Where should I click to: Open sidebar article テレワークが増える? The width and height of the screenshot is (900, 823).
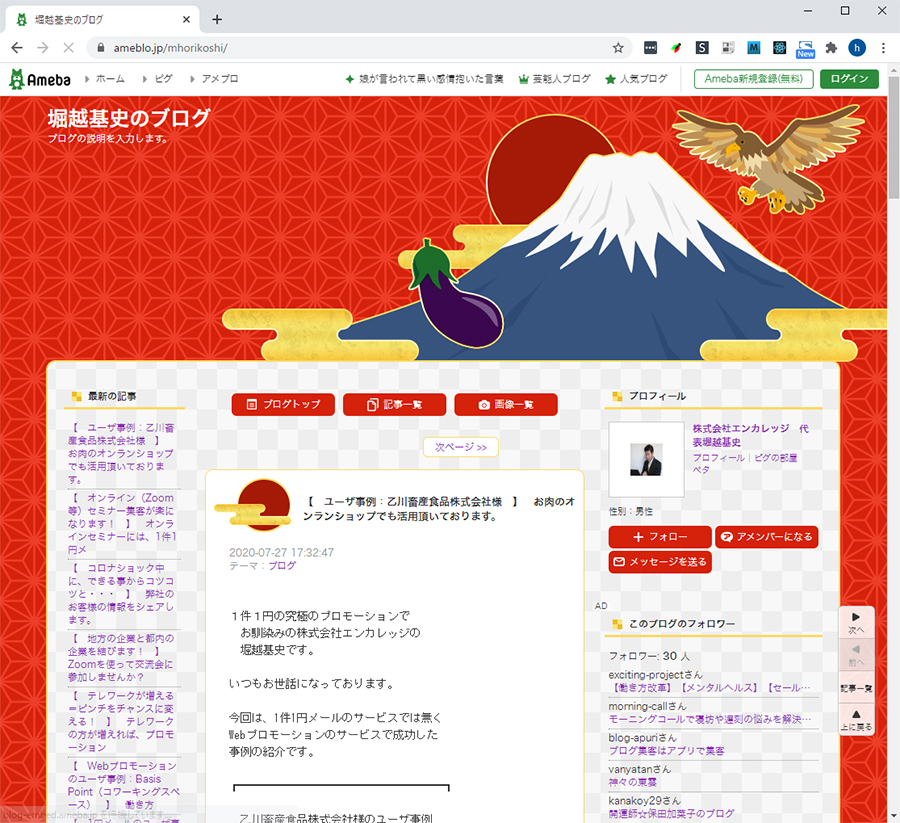pos(121,721)
